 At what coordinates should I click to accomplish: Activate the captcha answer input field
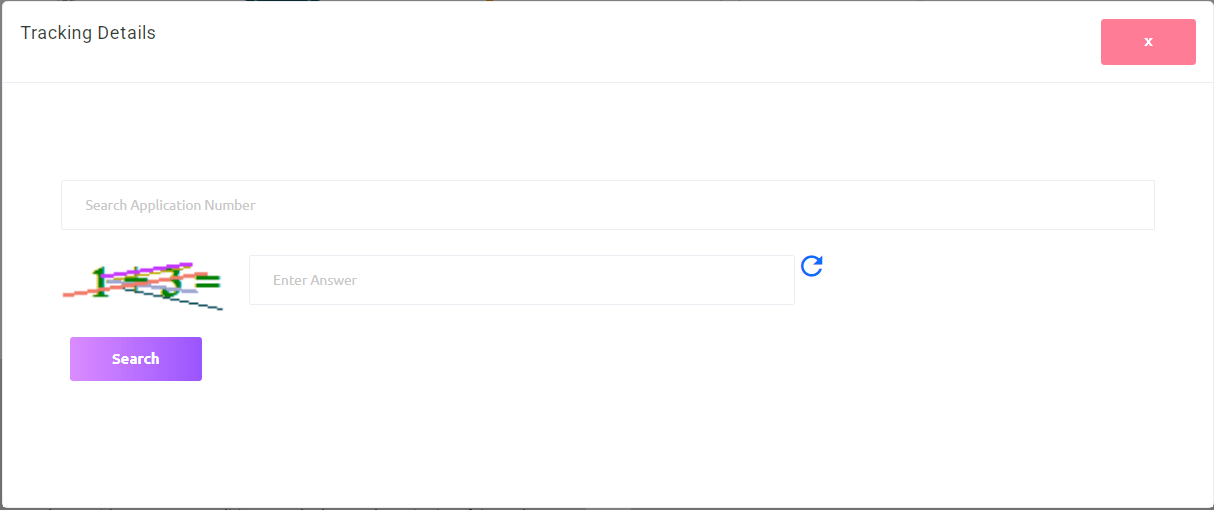[521, 280]
